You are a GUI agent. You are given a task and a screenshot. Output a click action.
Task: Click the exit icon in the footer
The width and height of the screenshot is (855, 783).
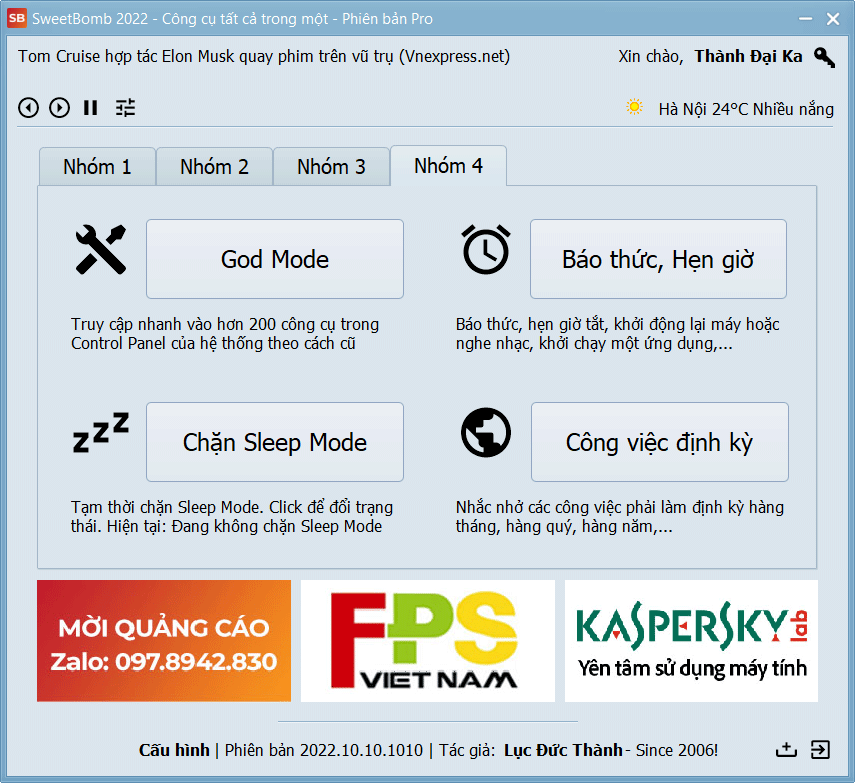pos(820,750)
